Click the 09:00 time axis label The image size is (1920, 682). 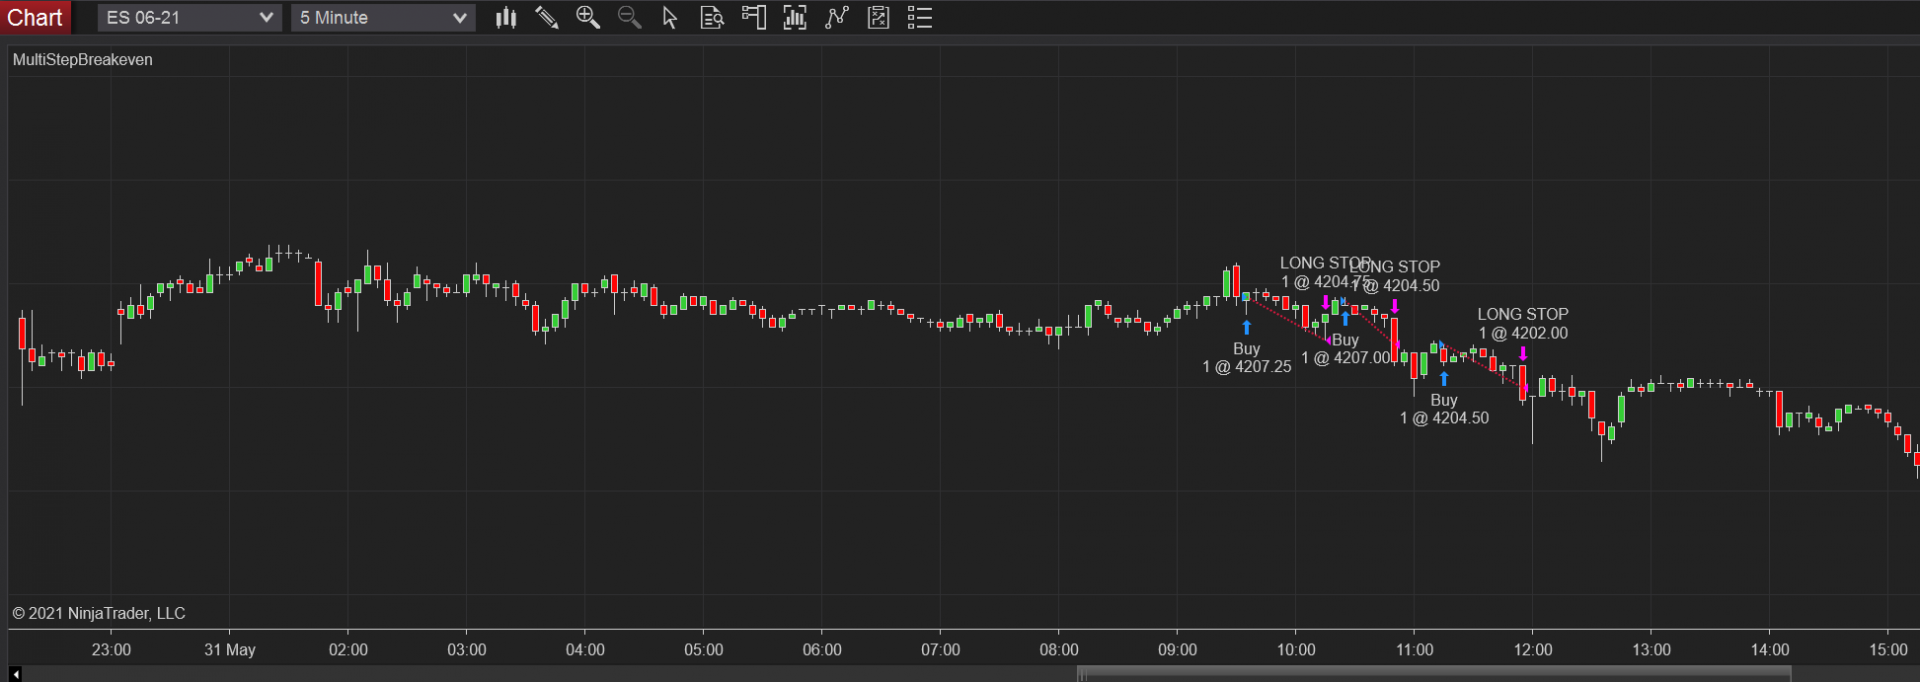[x=1177, y=650]
